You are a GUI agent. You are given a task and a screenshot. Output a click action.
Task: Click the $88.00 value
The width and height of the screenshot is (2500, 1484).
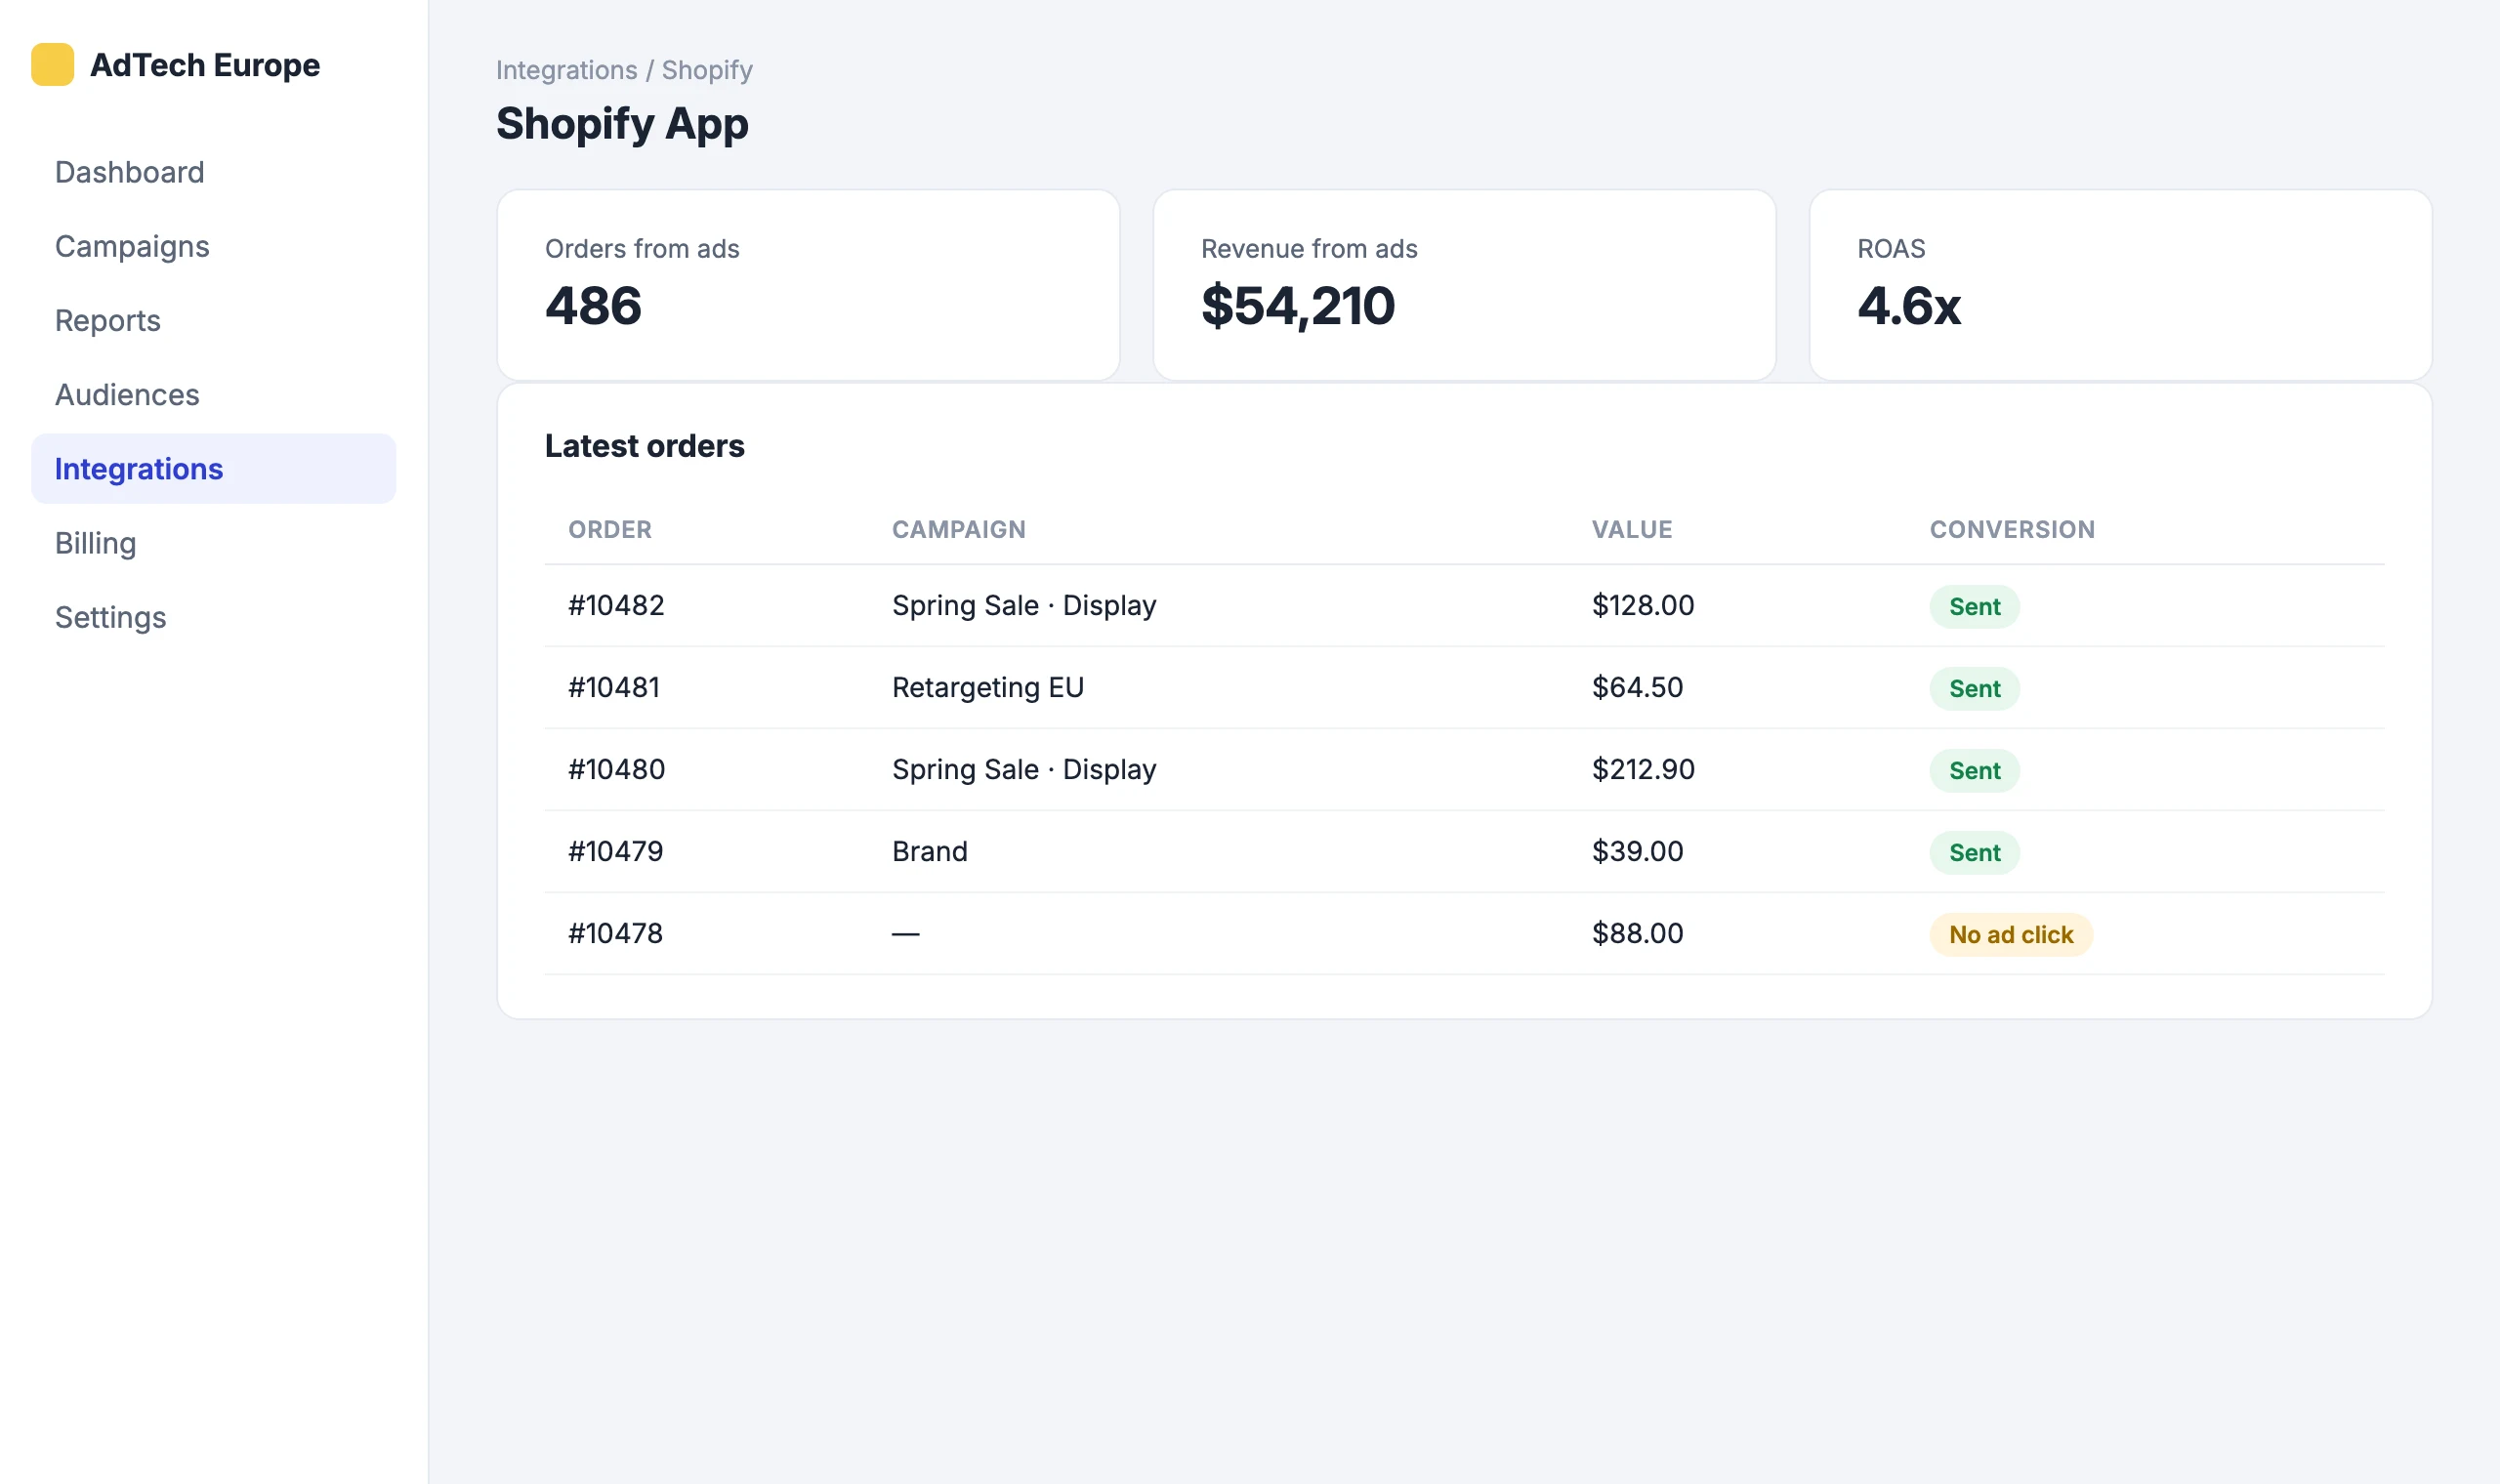(1638, 933)
